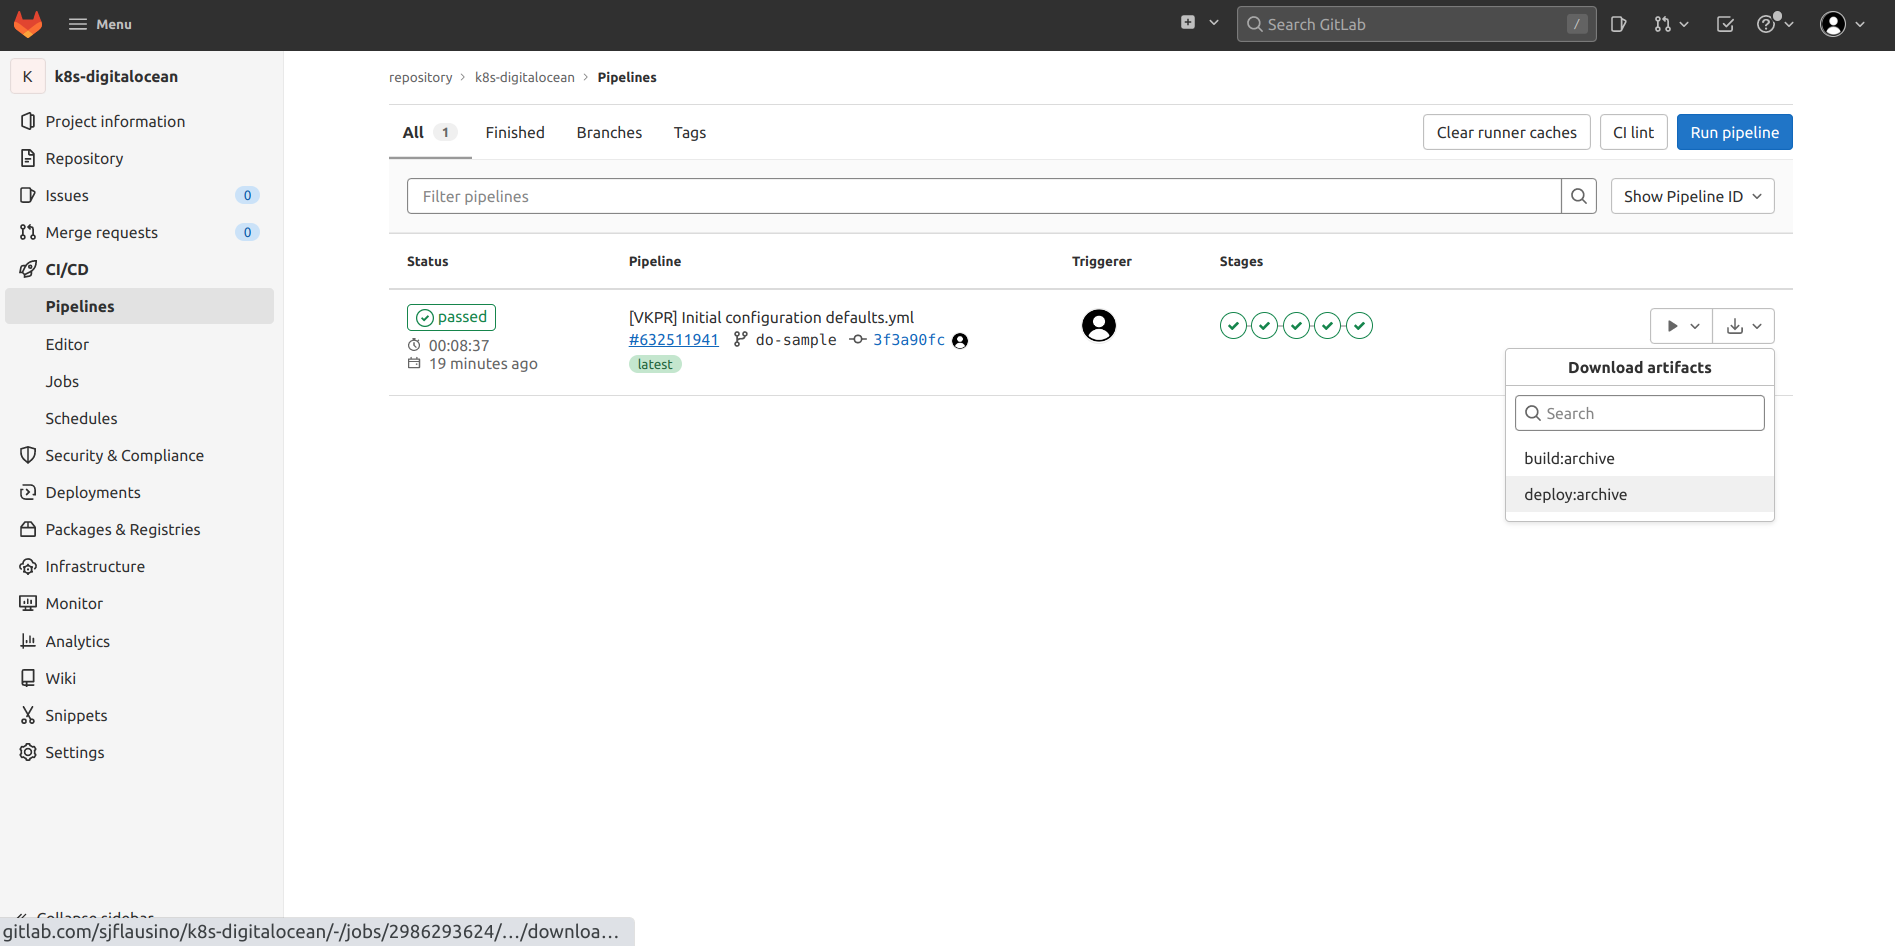Image resolution: width=1895 pixels, height=946 pixels.
Task: Select the All pipelines tab
Action: [x=430, y=132]
